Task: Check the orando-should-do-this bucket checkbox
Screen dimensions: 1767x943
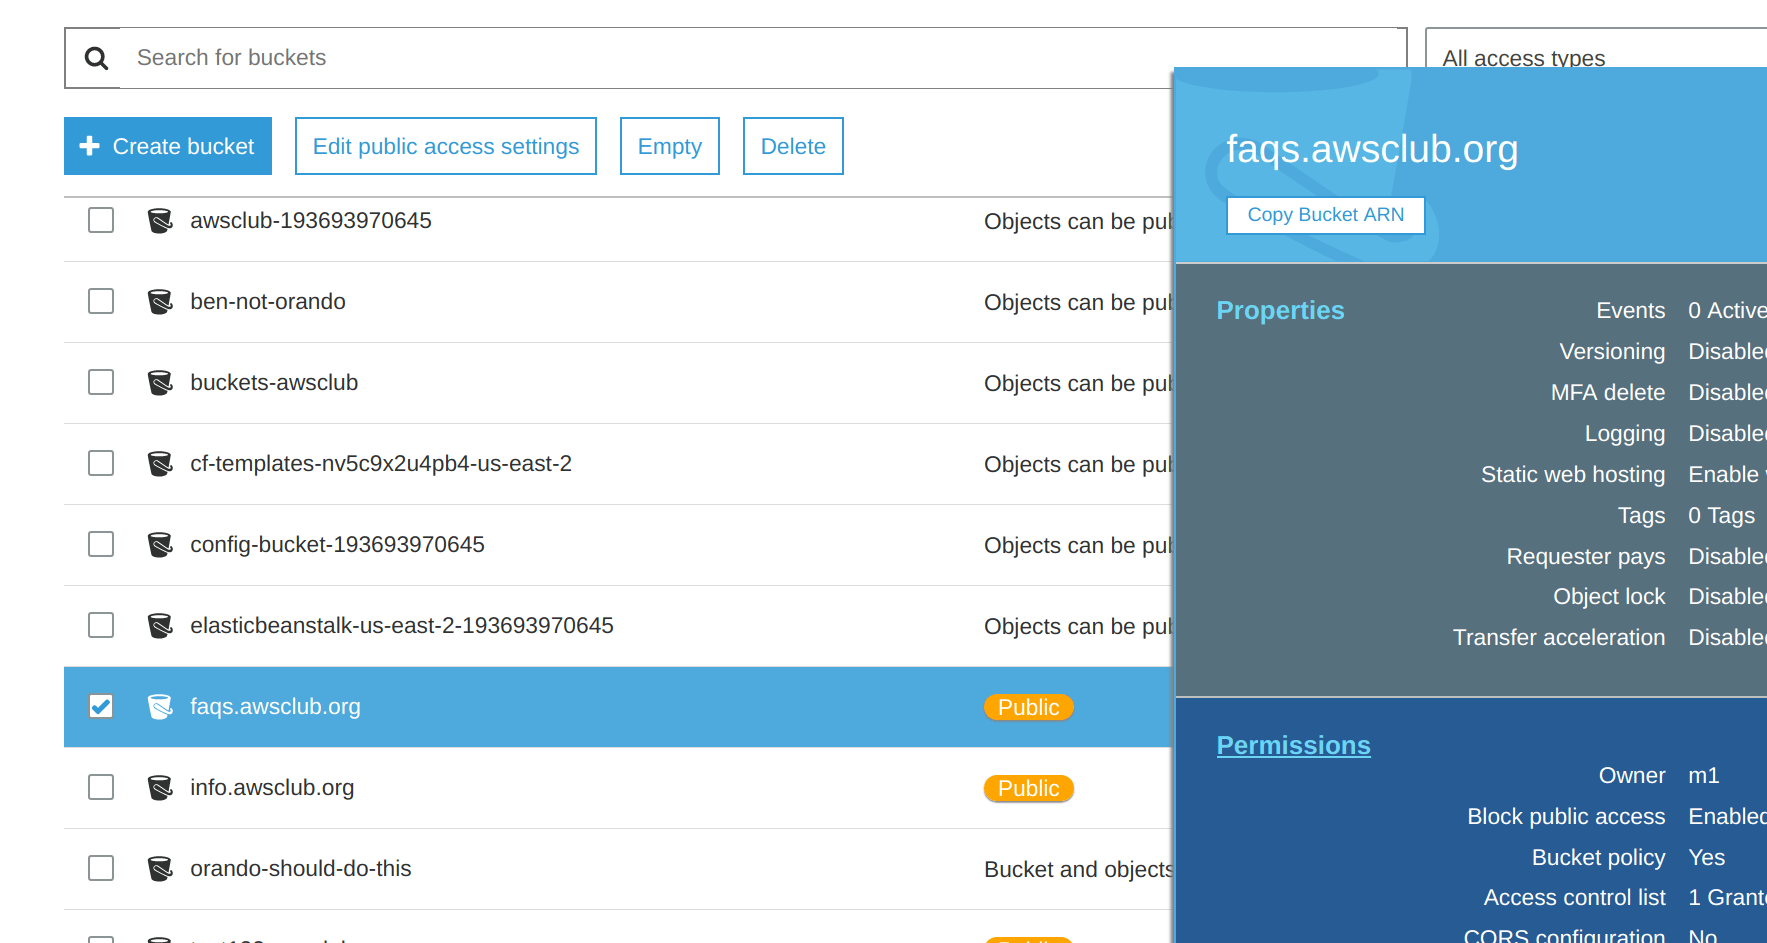Action: (x=100, y=868)
